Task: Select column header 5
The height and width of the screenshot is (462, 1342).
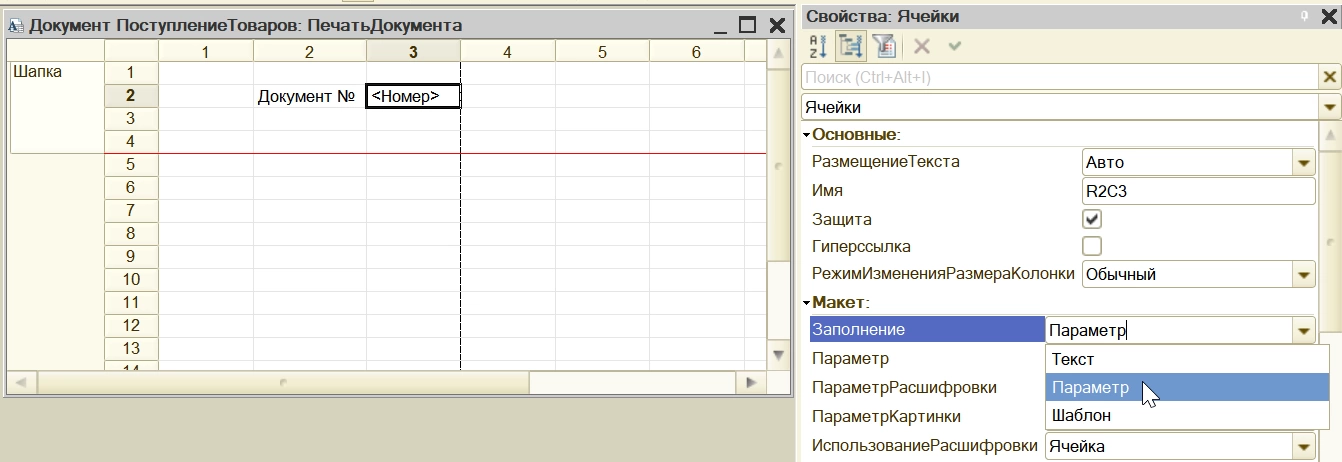Action: [x=602, y=51]
